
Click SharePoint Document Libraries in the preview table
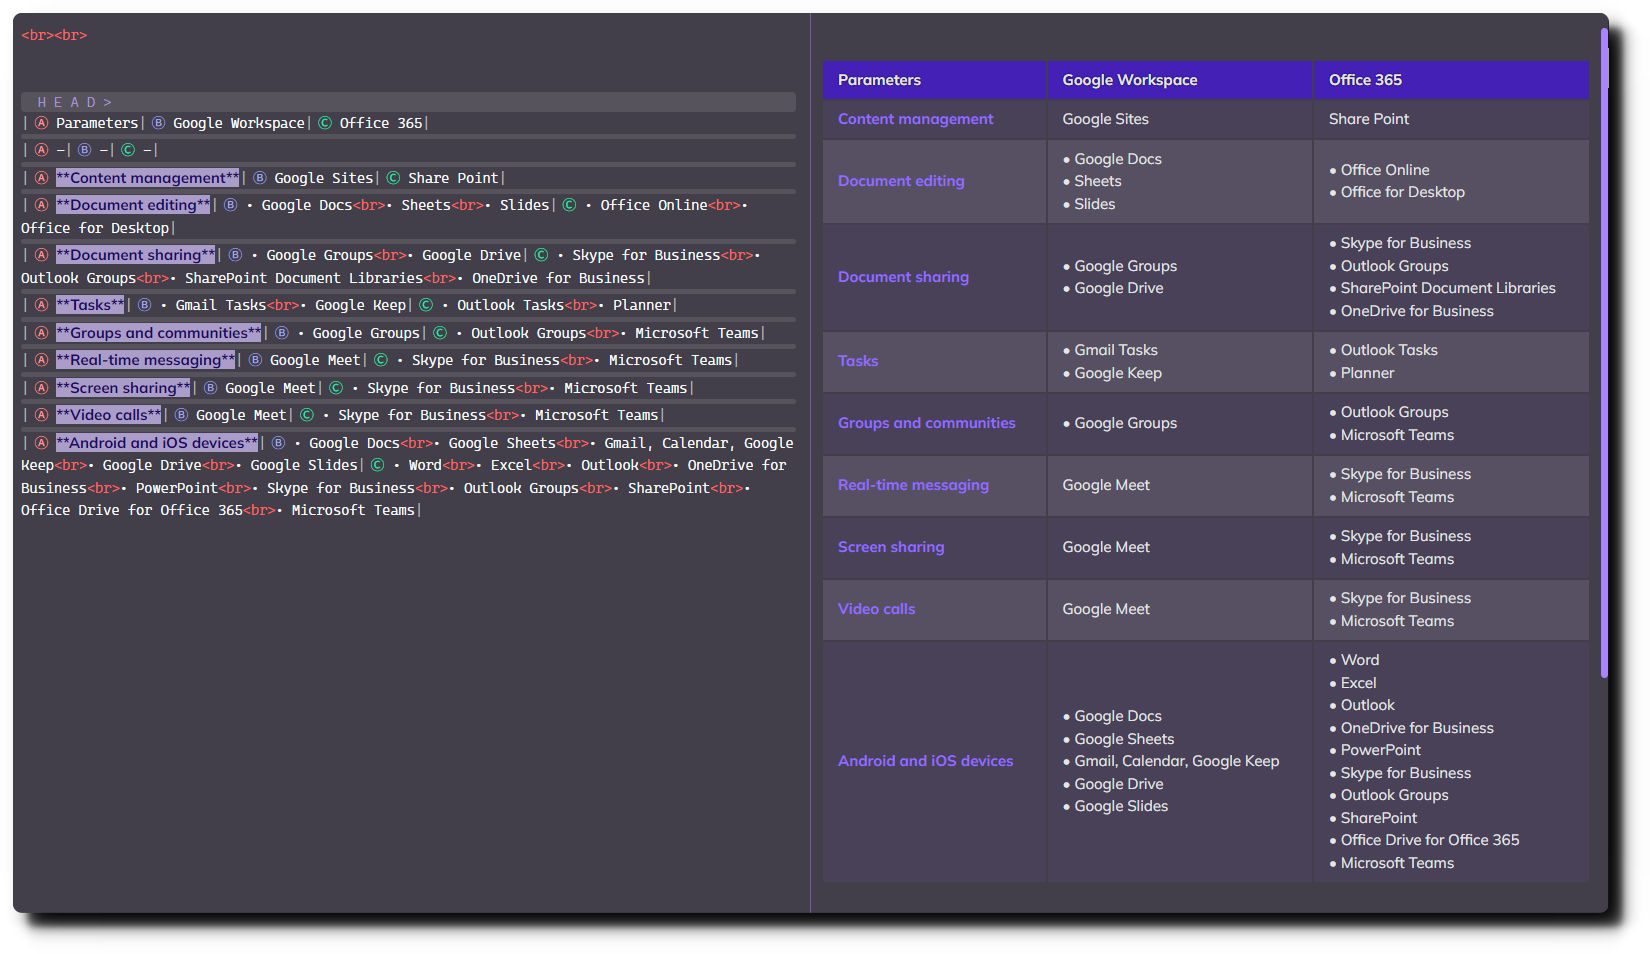pos(1448,288)
